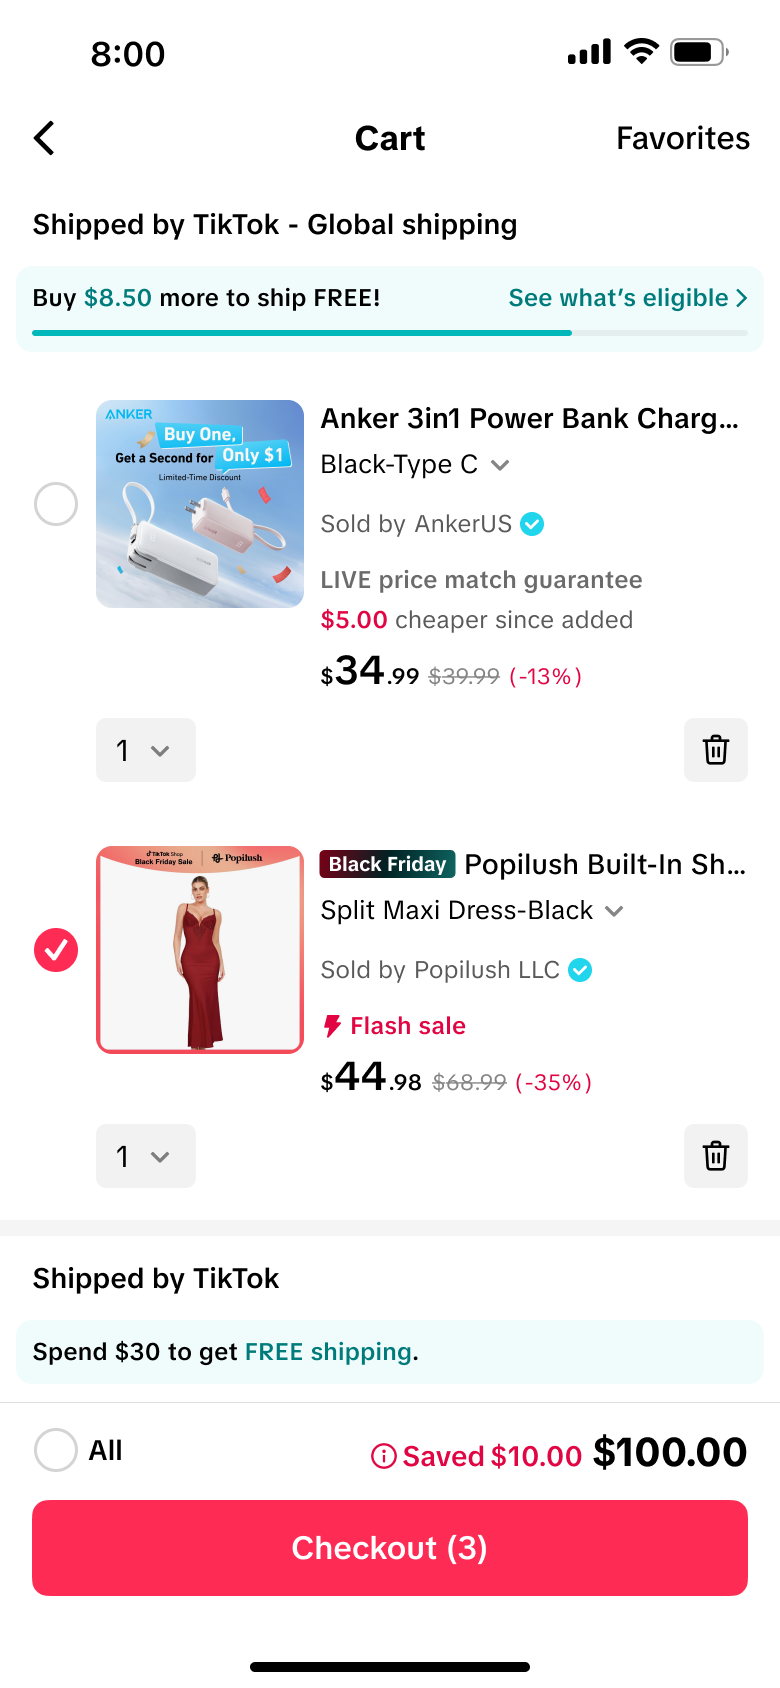Open the See what's eligible link
Image resolution: width=780 pixels, height=1688 pixels.
(627, 298)
